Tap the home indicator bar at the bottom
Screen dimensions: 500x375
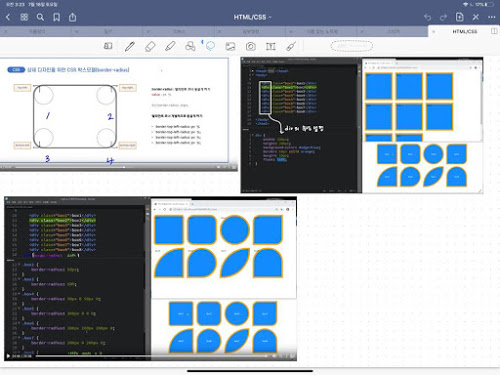coord(250,370)
